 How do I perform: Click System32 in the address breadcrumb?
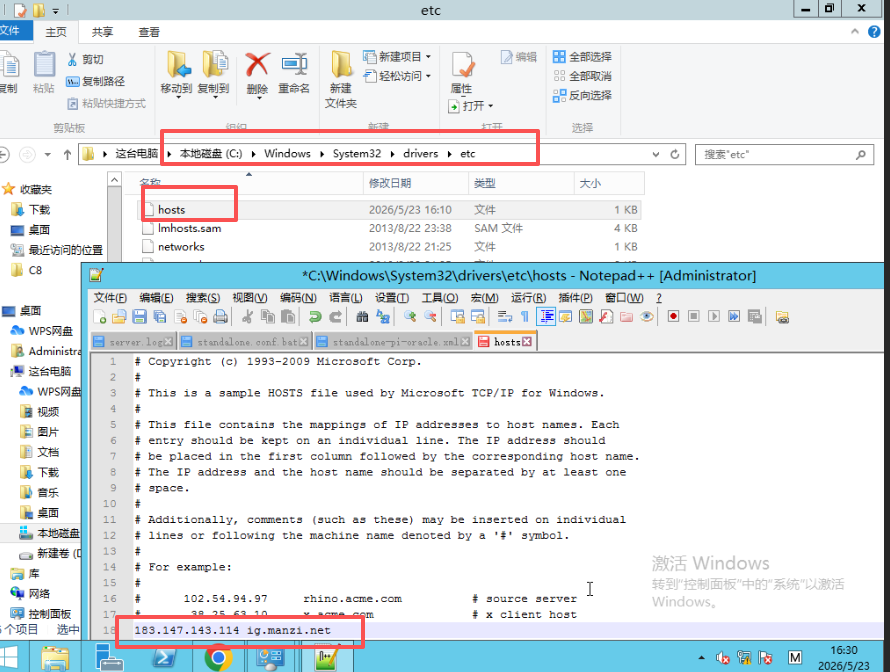coord(357,154)
